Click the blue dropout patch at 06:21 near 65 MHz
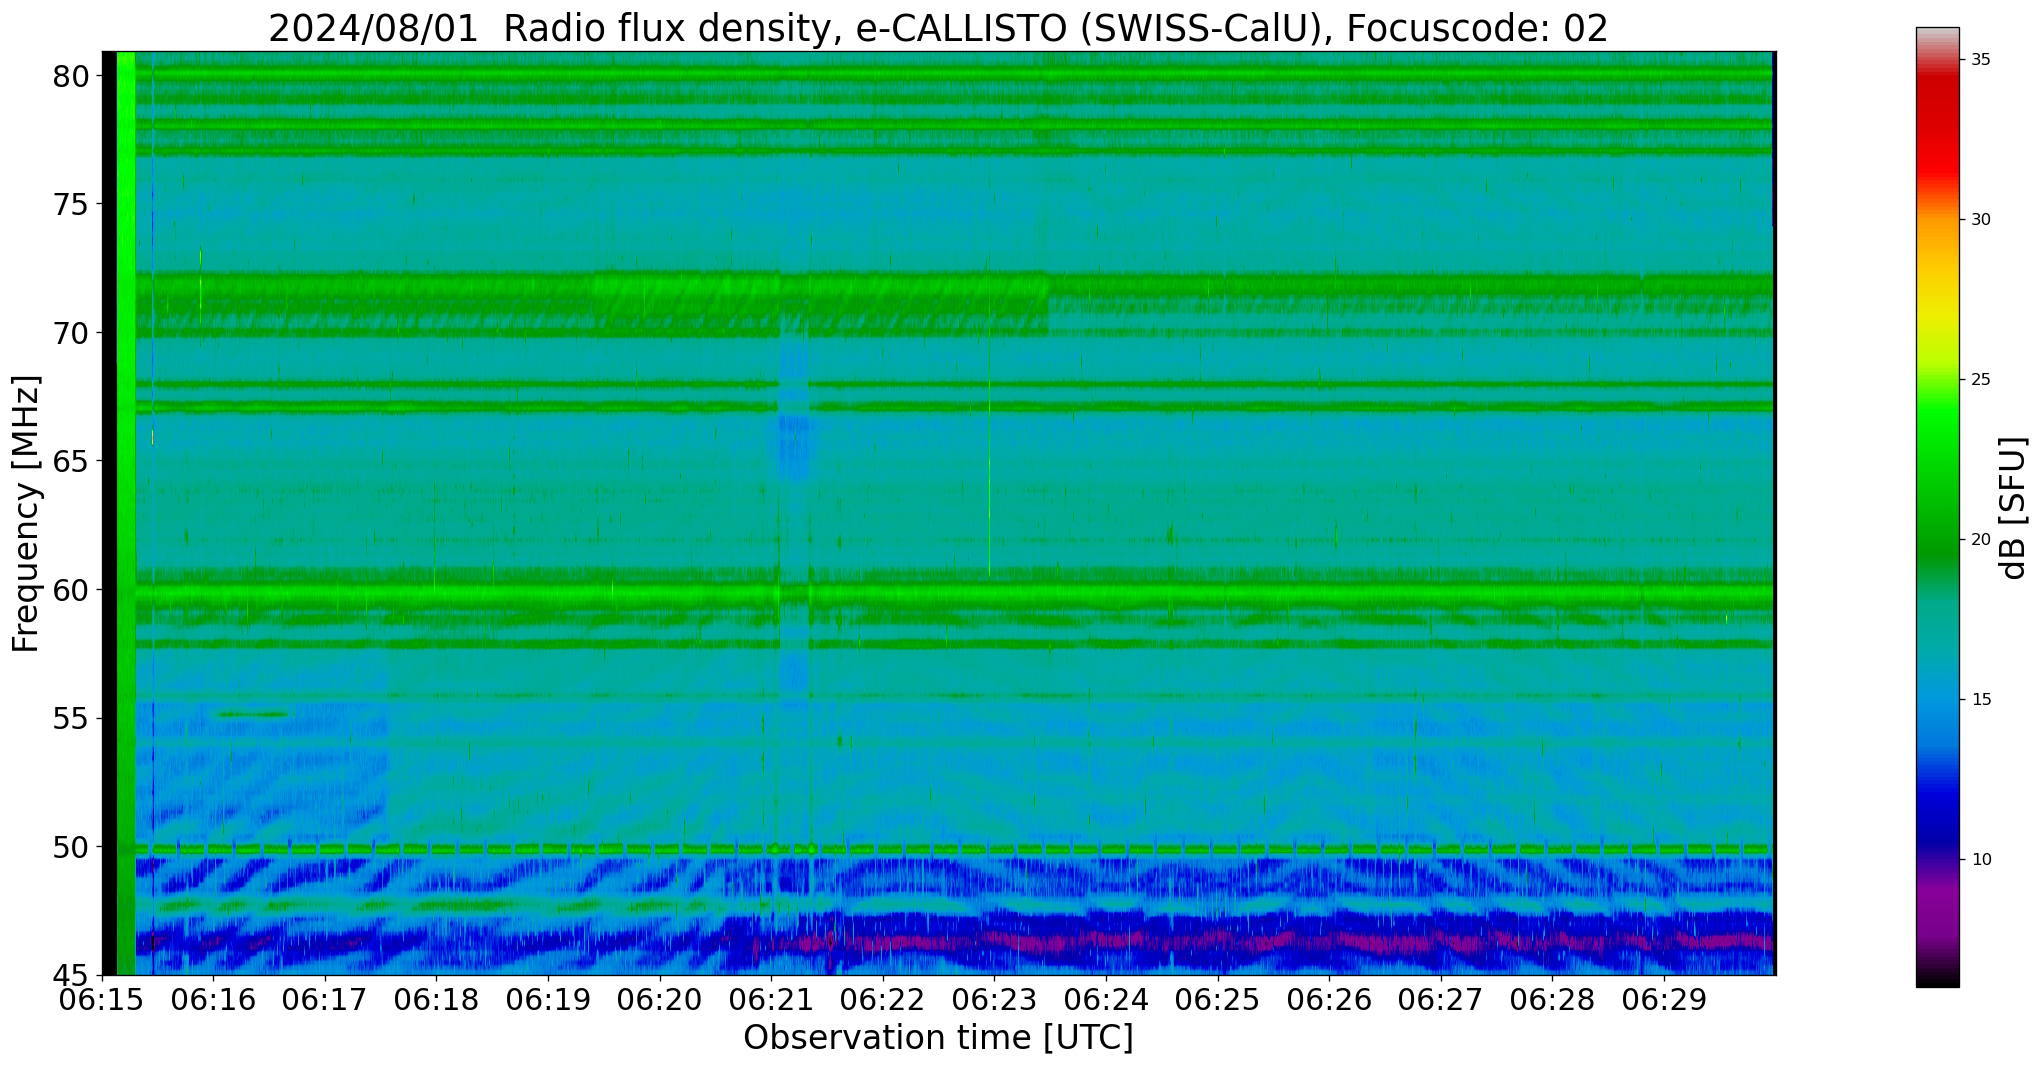 click(794, 448)
